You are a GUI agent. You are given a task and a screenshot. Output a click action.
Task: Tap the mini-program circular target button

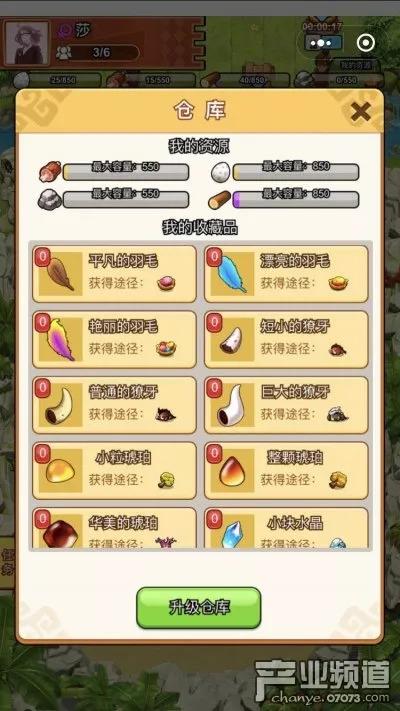coord(366,43)
